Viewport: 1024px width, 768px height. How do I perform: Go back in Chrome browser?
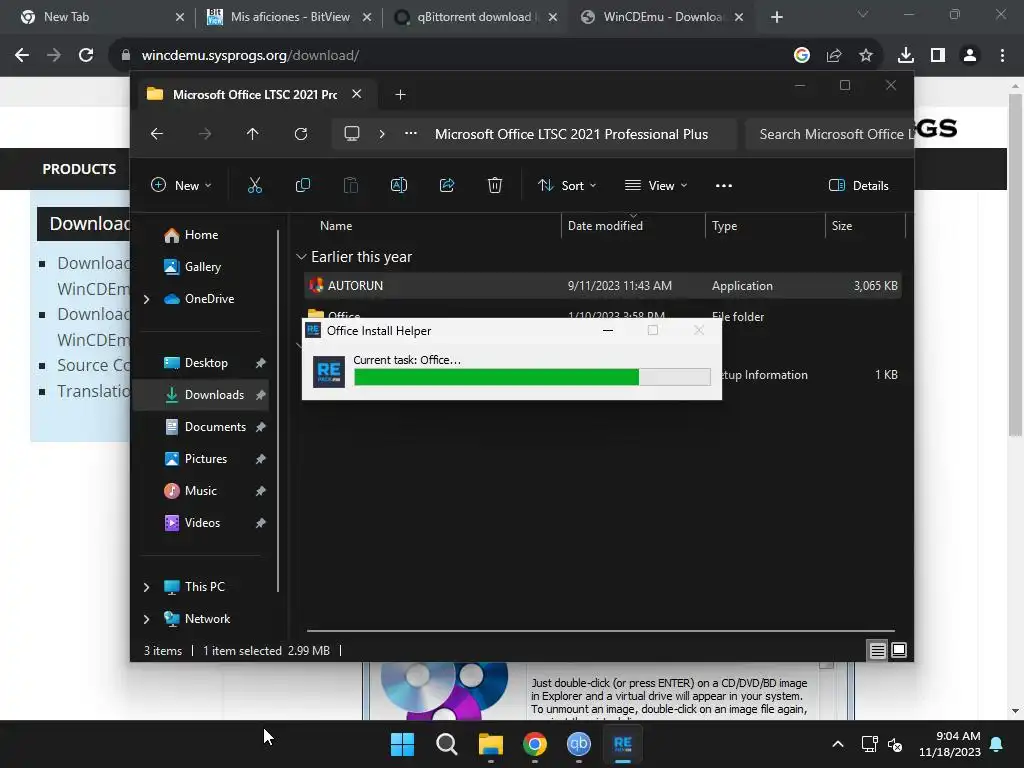[22, 56]
